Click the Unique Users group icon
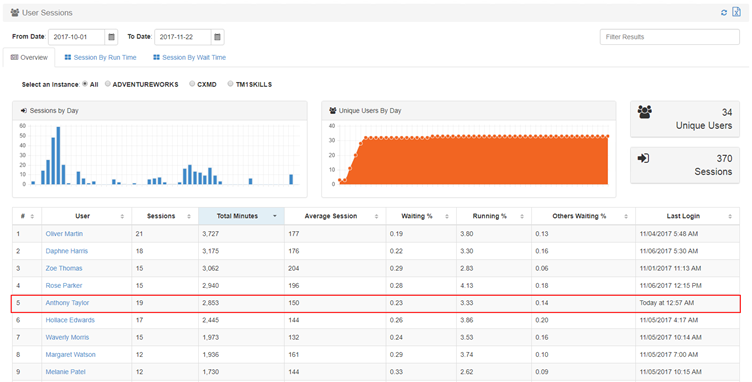Image resolution: width=752 pixels, height=382 pixels. [645, 112]
